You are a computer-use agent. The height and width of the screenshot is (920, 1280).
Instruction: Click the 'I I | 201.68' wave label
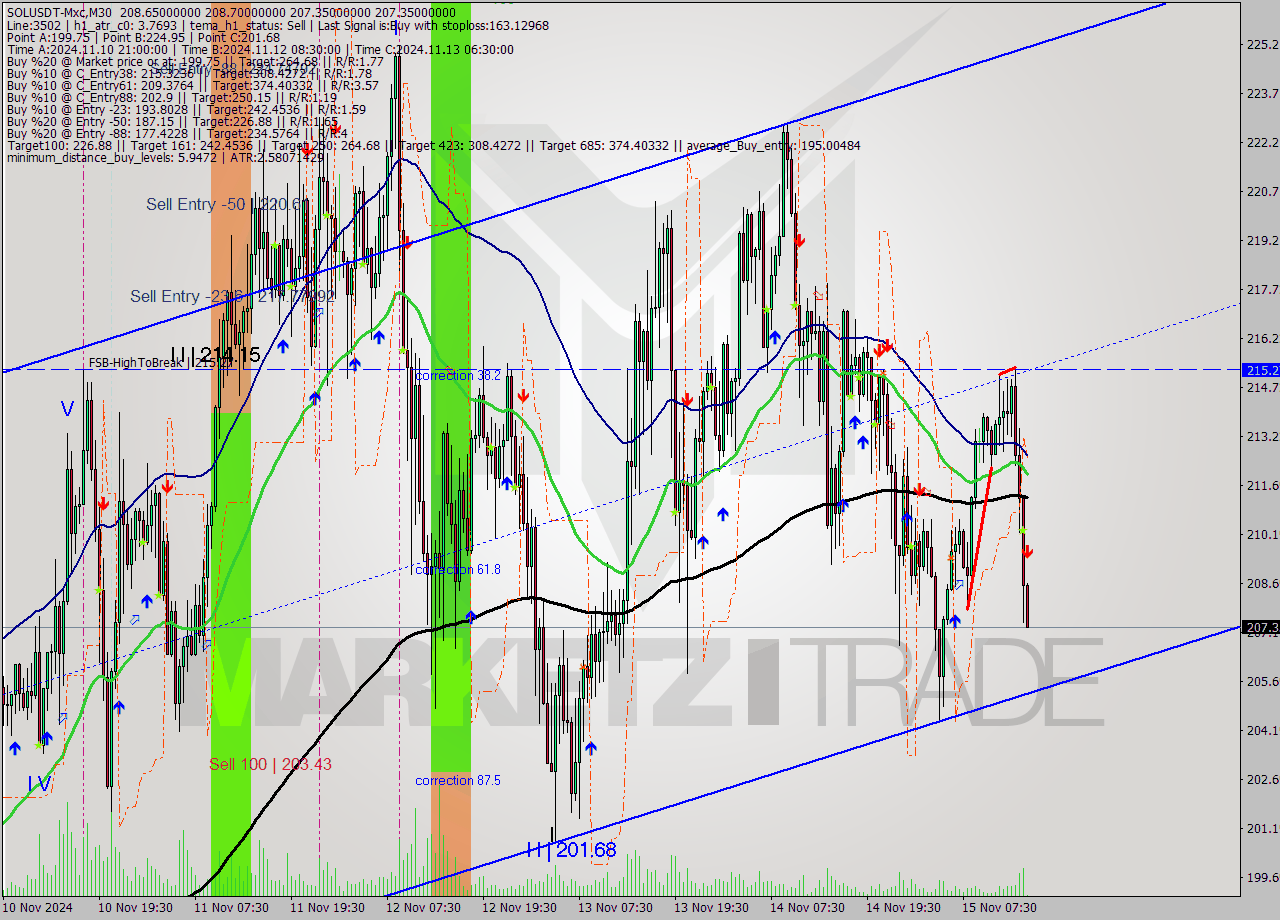click(571, 850)
